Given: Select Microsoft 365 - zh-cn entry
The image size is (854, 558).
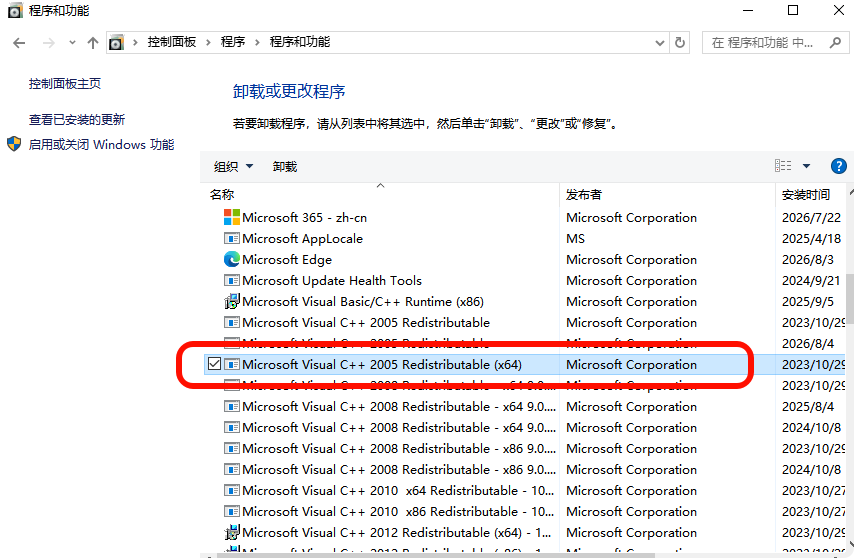Looking at the screenshot, I should click(304, 218).
